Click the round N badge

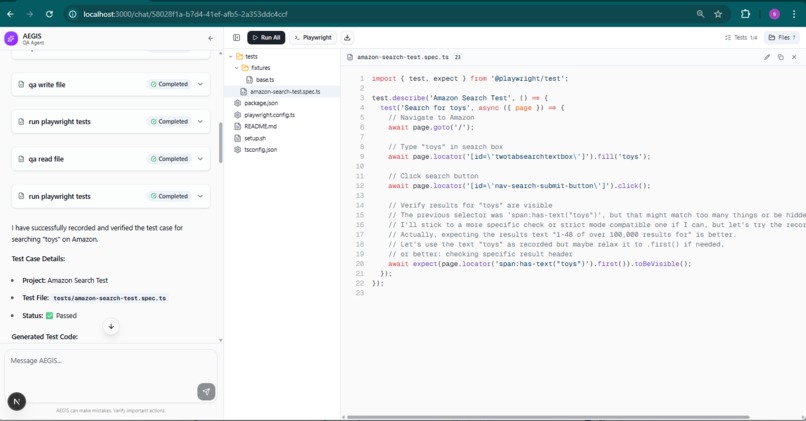pos(16,401)
